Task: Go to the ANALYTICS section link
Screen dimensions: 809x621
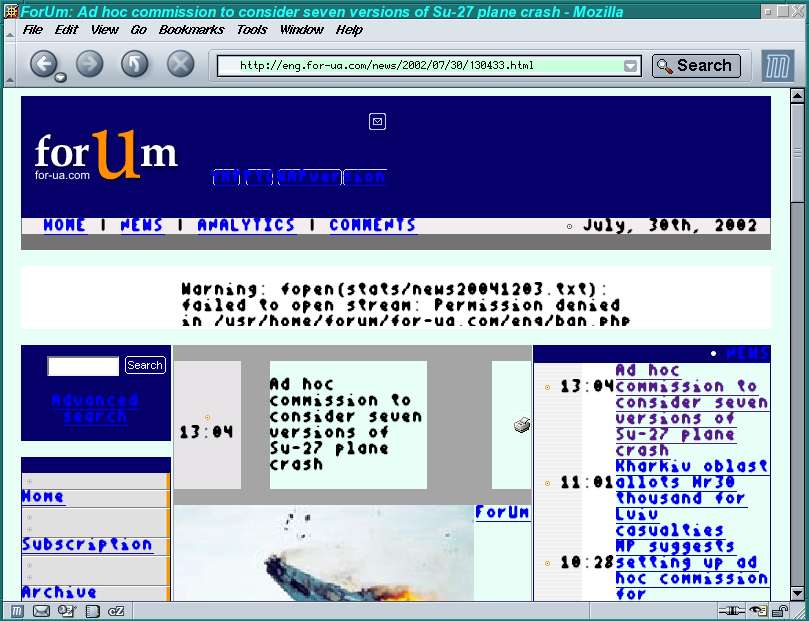Action: point(246,225)
